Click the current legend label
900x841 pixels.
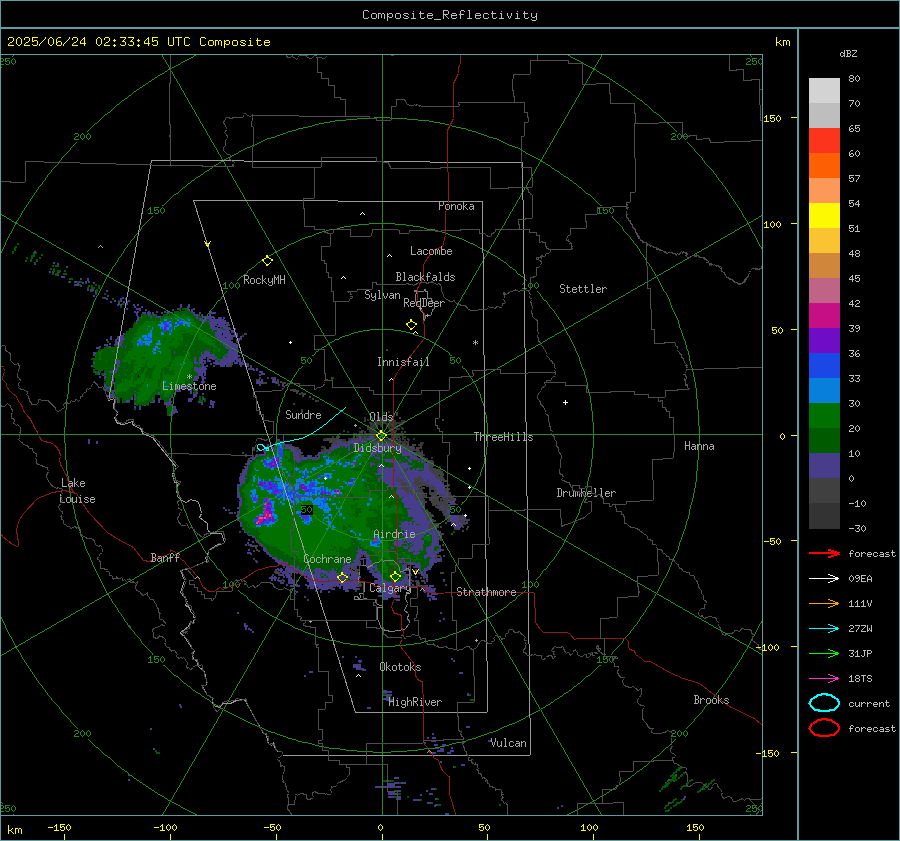(x=869, y=703)
